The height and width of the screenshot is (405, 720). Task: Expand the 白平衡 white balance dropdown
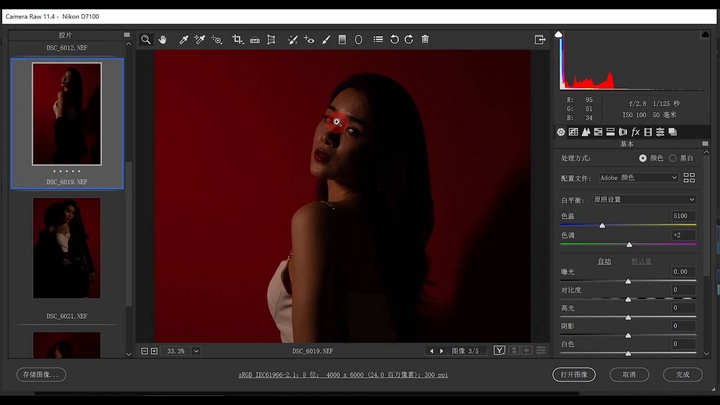pos(644,199)
